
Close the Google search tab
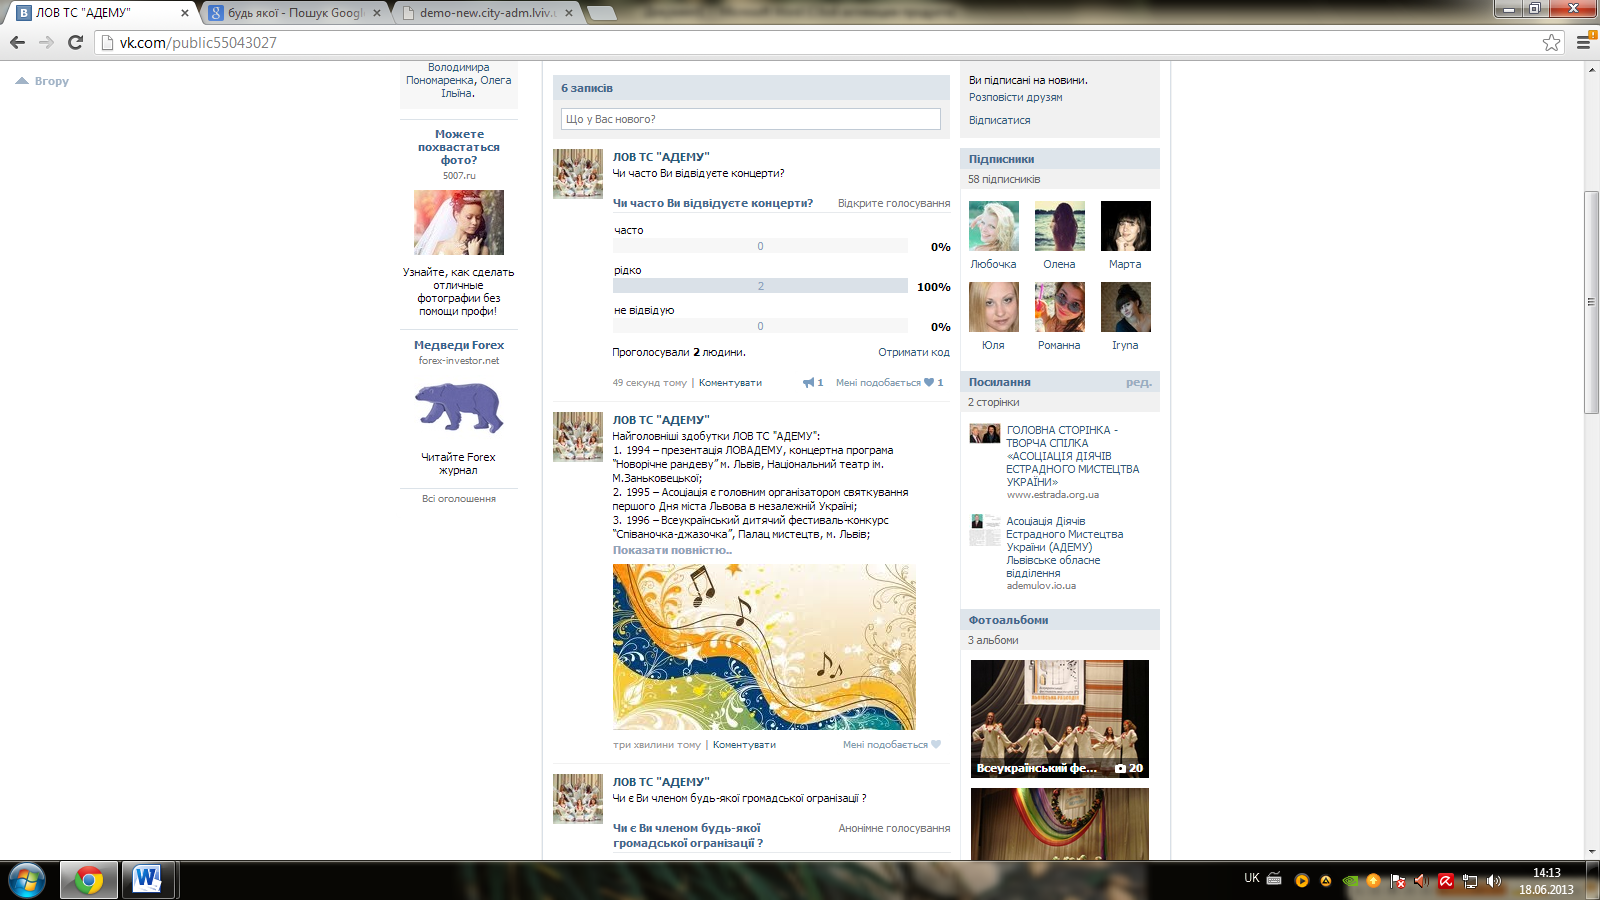tap(377, 13)
